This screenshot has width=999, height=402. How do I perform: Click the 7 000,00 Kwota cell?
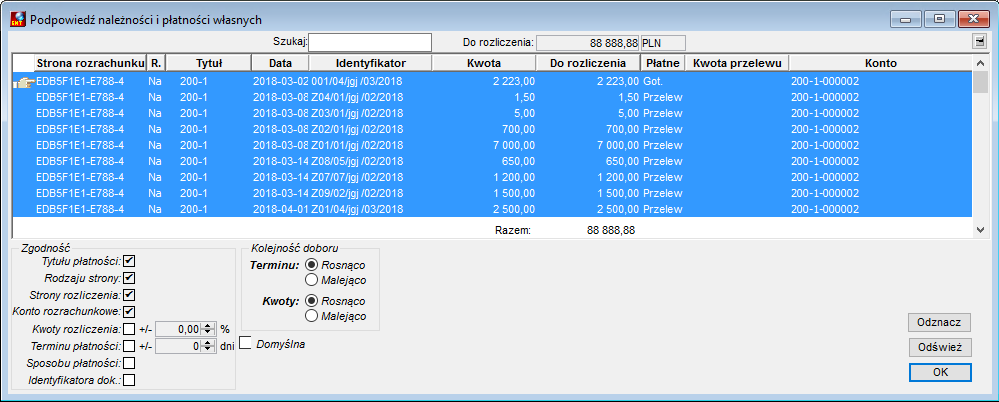484,145
